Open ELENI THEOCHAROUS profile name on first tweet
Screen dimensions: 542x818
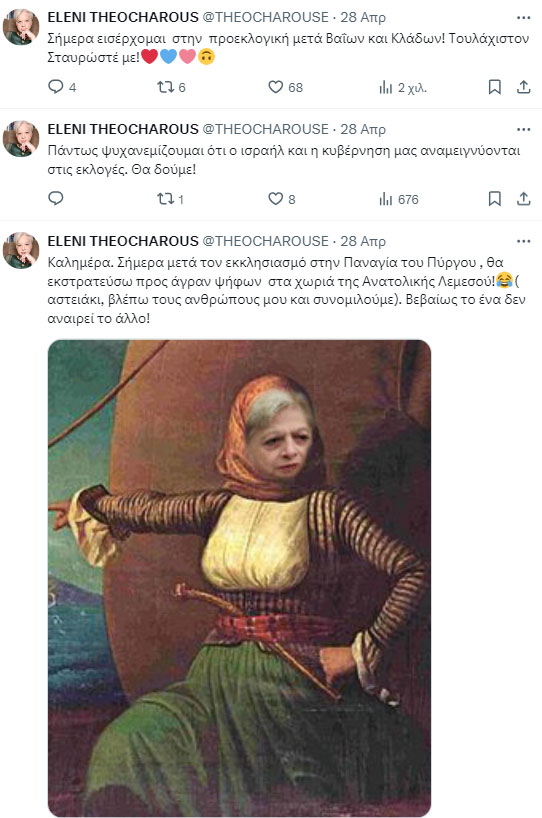tap(123, 17)
